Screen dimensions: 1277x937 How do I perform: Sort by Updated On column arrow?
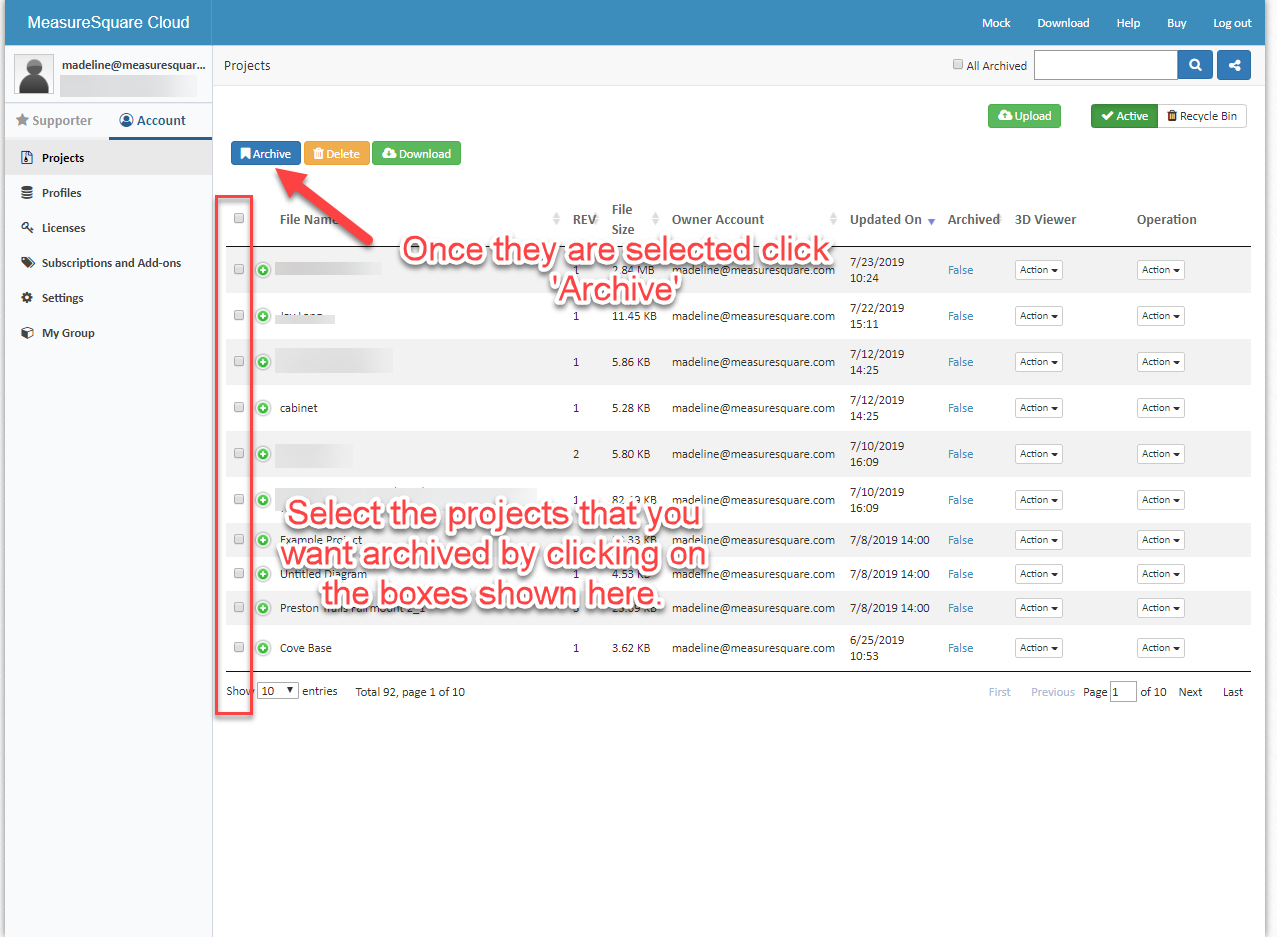pyautogui.click(x=932, y=221)
